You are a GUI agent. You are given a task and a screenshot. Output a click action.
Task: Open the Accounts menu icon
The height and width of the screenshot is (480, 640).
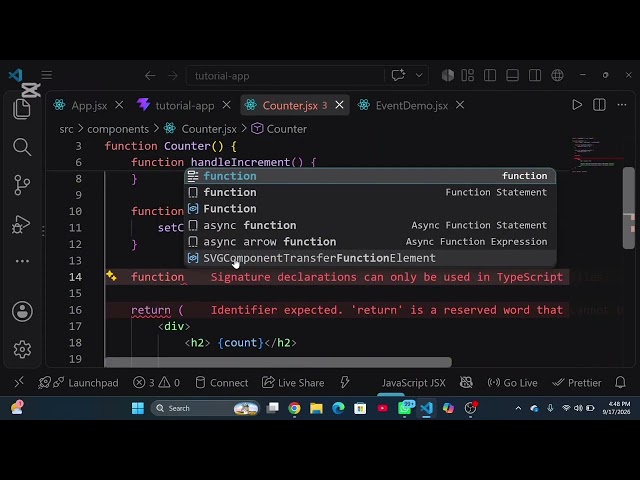22,311
